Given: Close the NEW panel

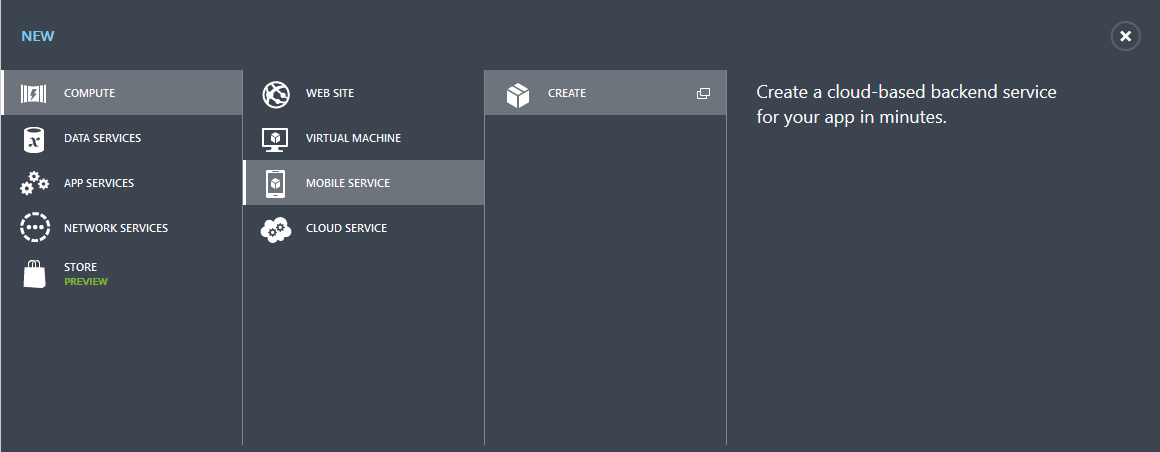Looking at the screenshot, I should (1125, 36).
